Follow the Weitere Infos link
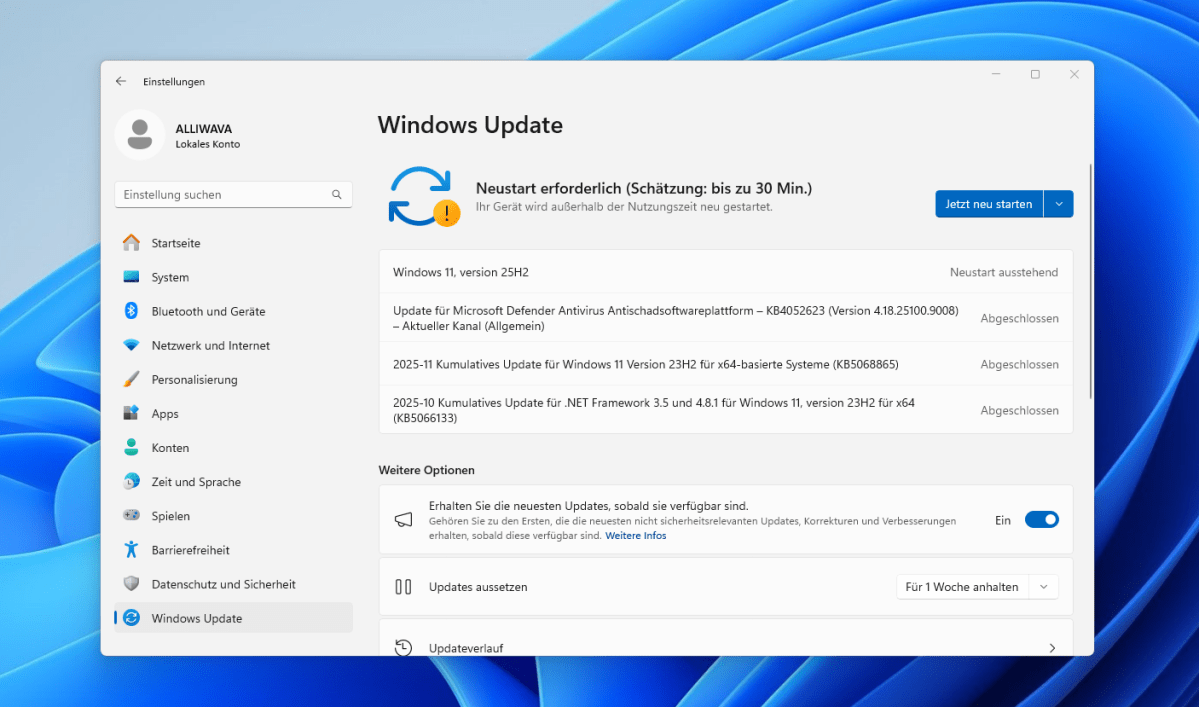 (635, 535)
